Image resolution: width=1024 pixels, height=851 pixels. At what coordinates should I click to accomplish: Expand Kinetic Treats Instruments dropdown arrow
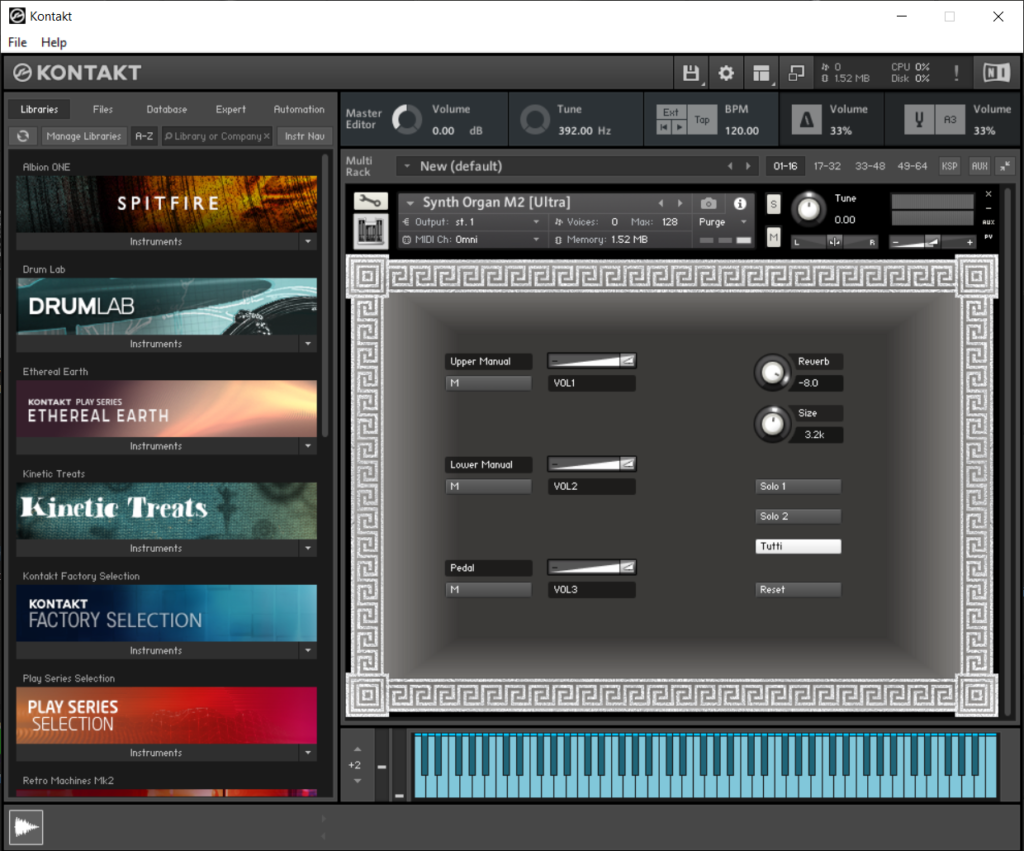coord(308,548)
